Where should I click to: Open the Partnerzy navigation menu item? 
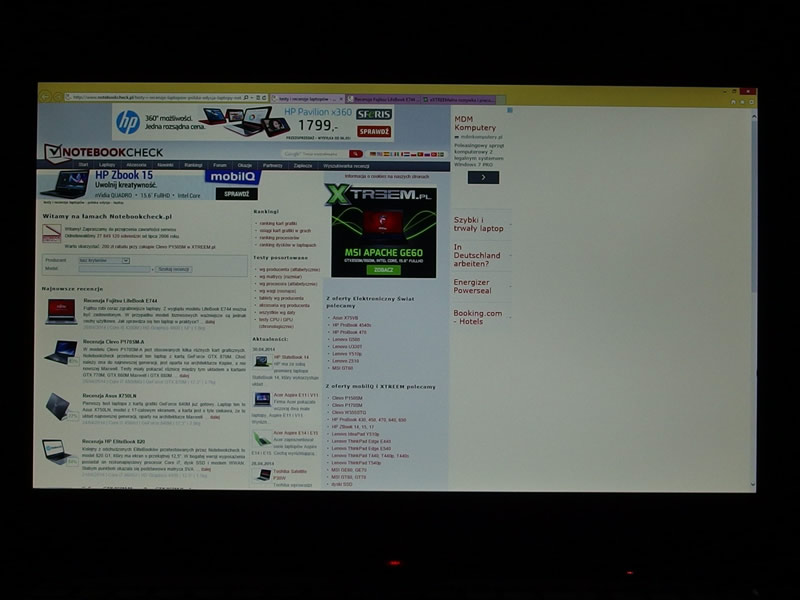click(x=272, y=165)
